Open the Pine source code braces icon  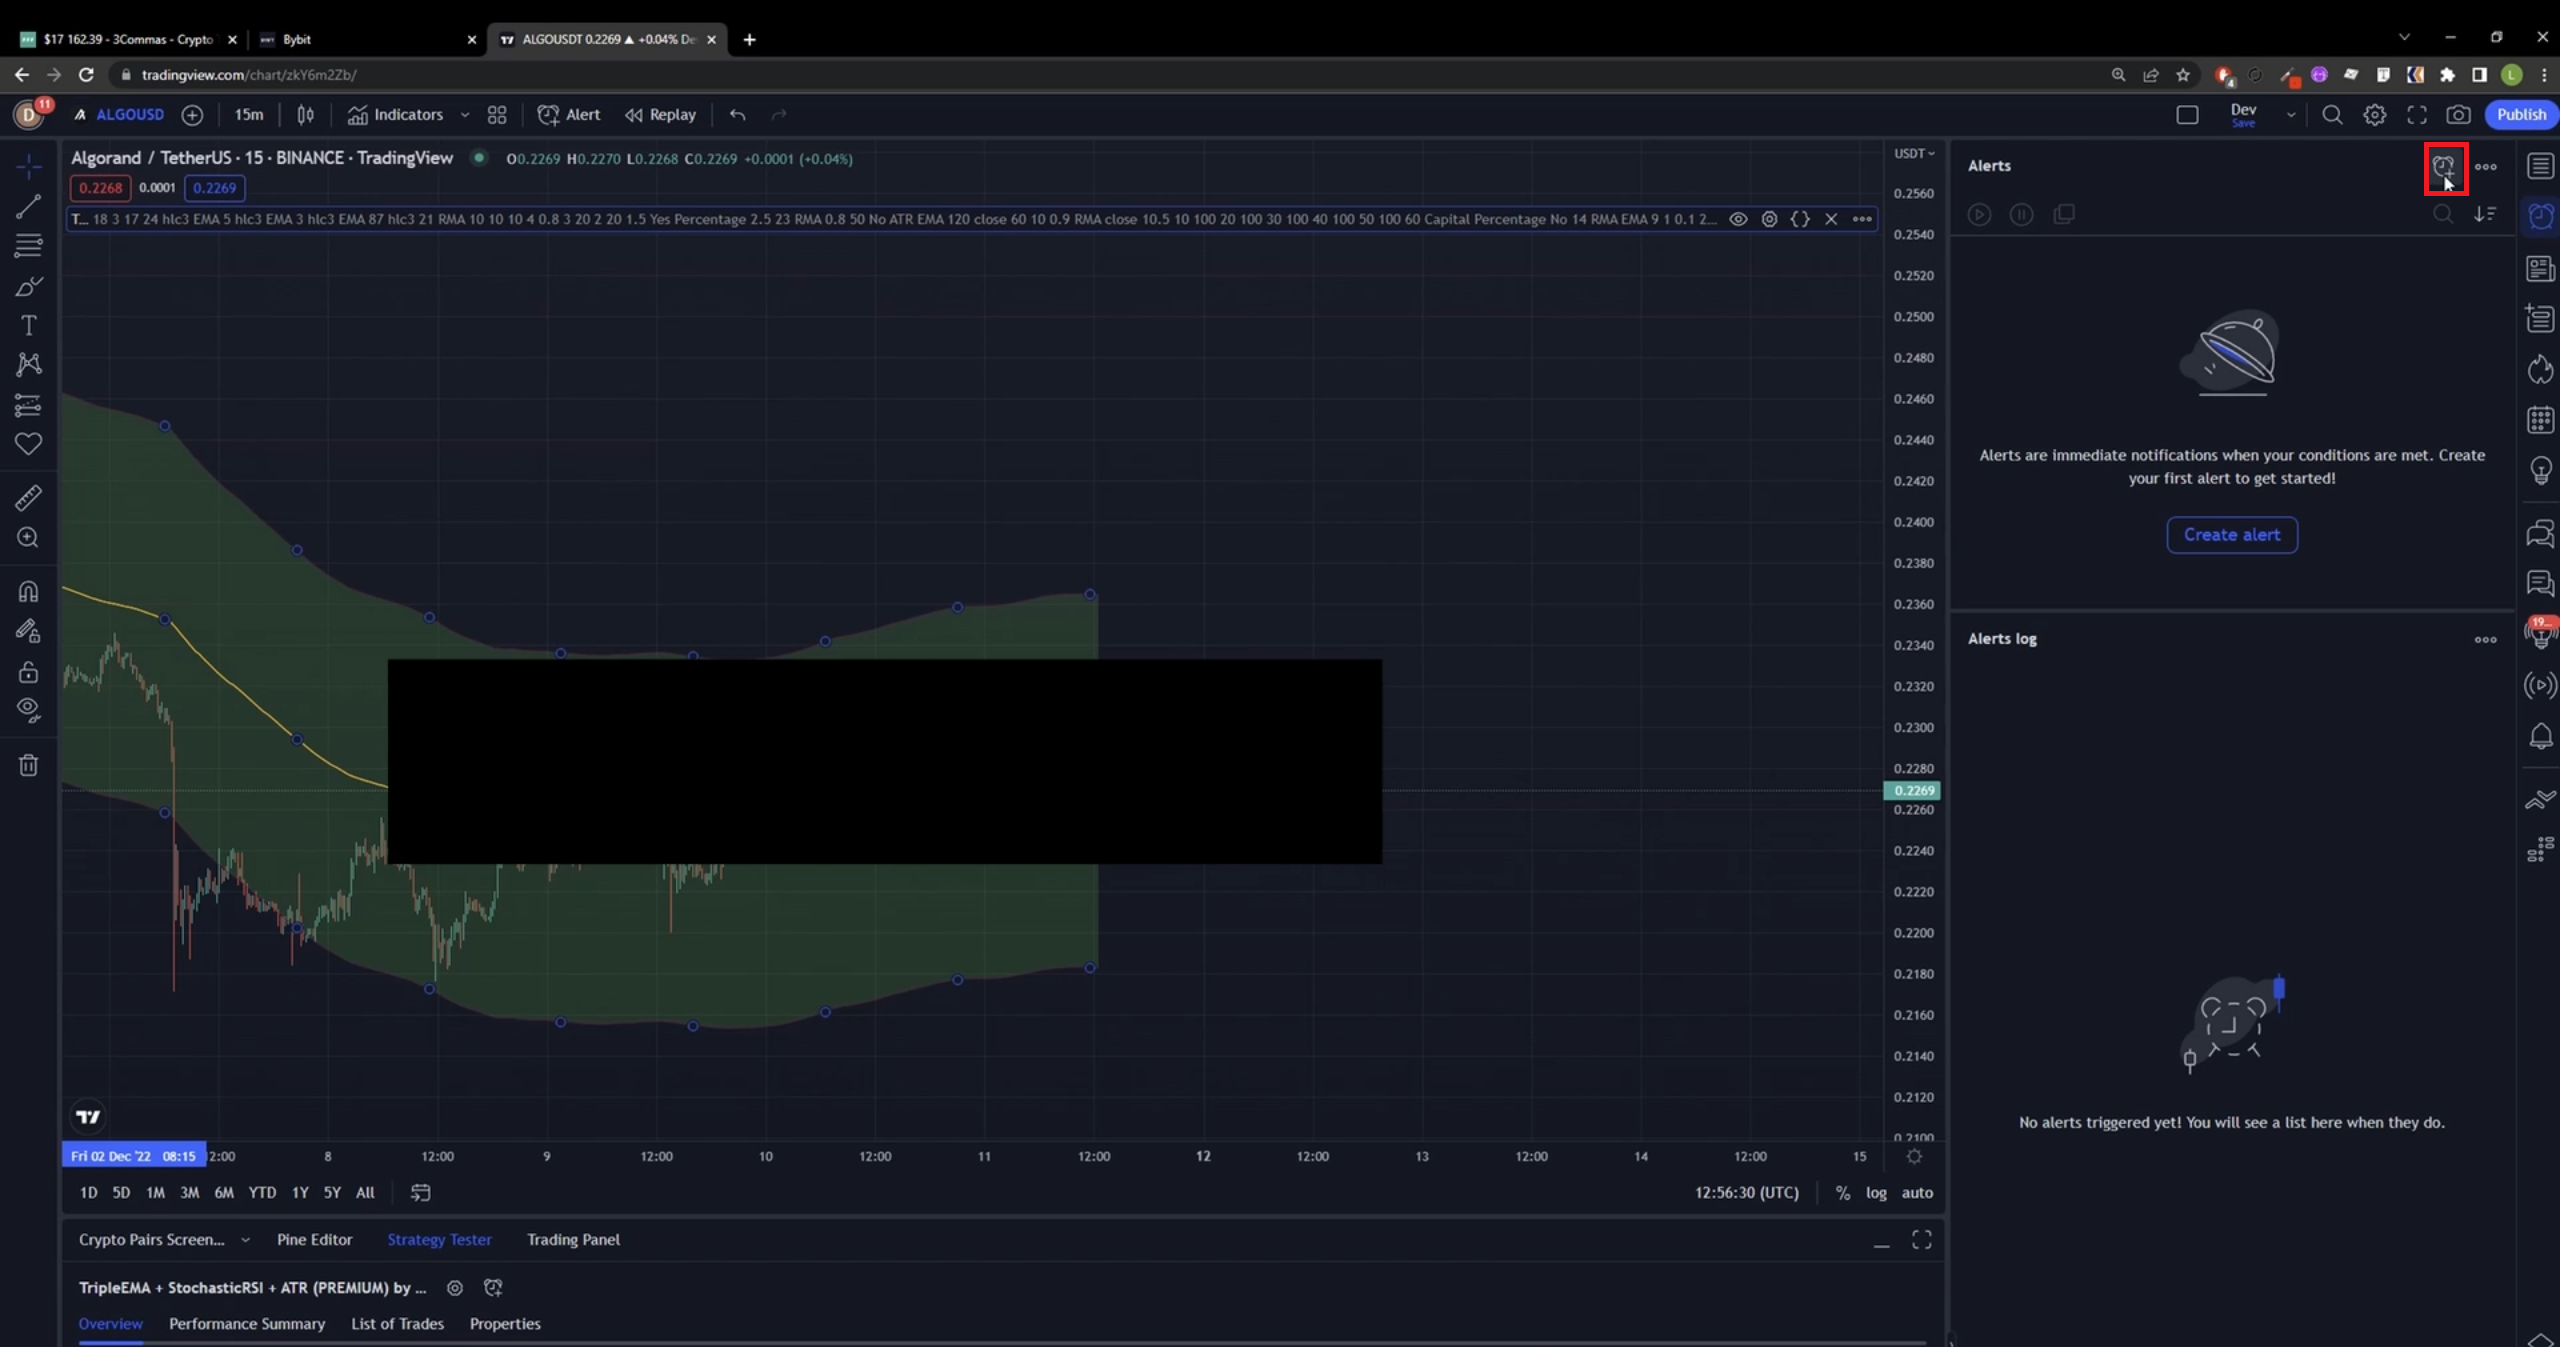tap(1800, 219)
